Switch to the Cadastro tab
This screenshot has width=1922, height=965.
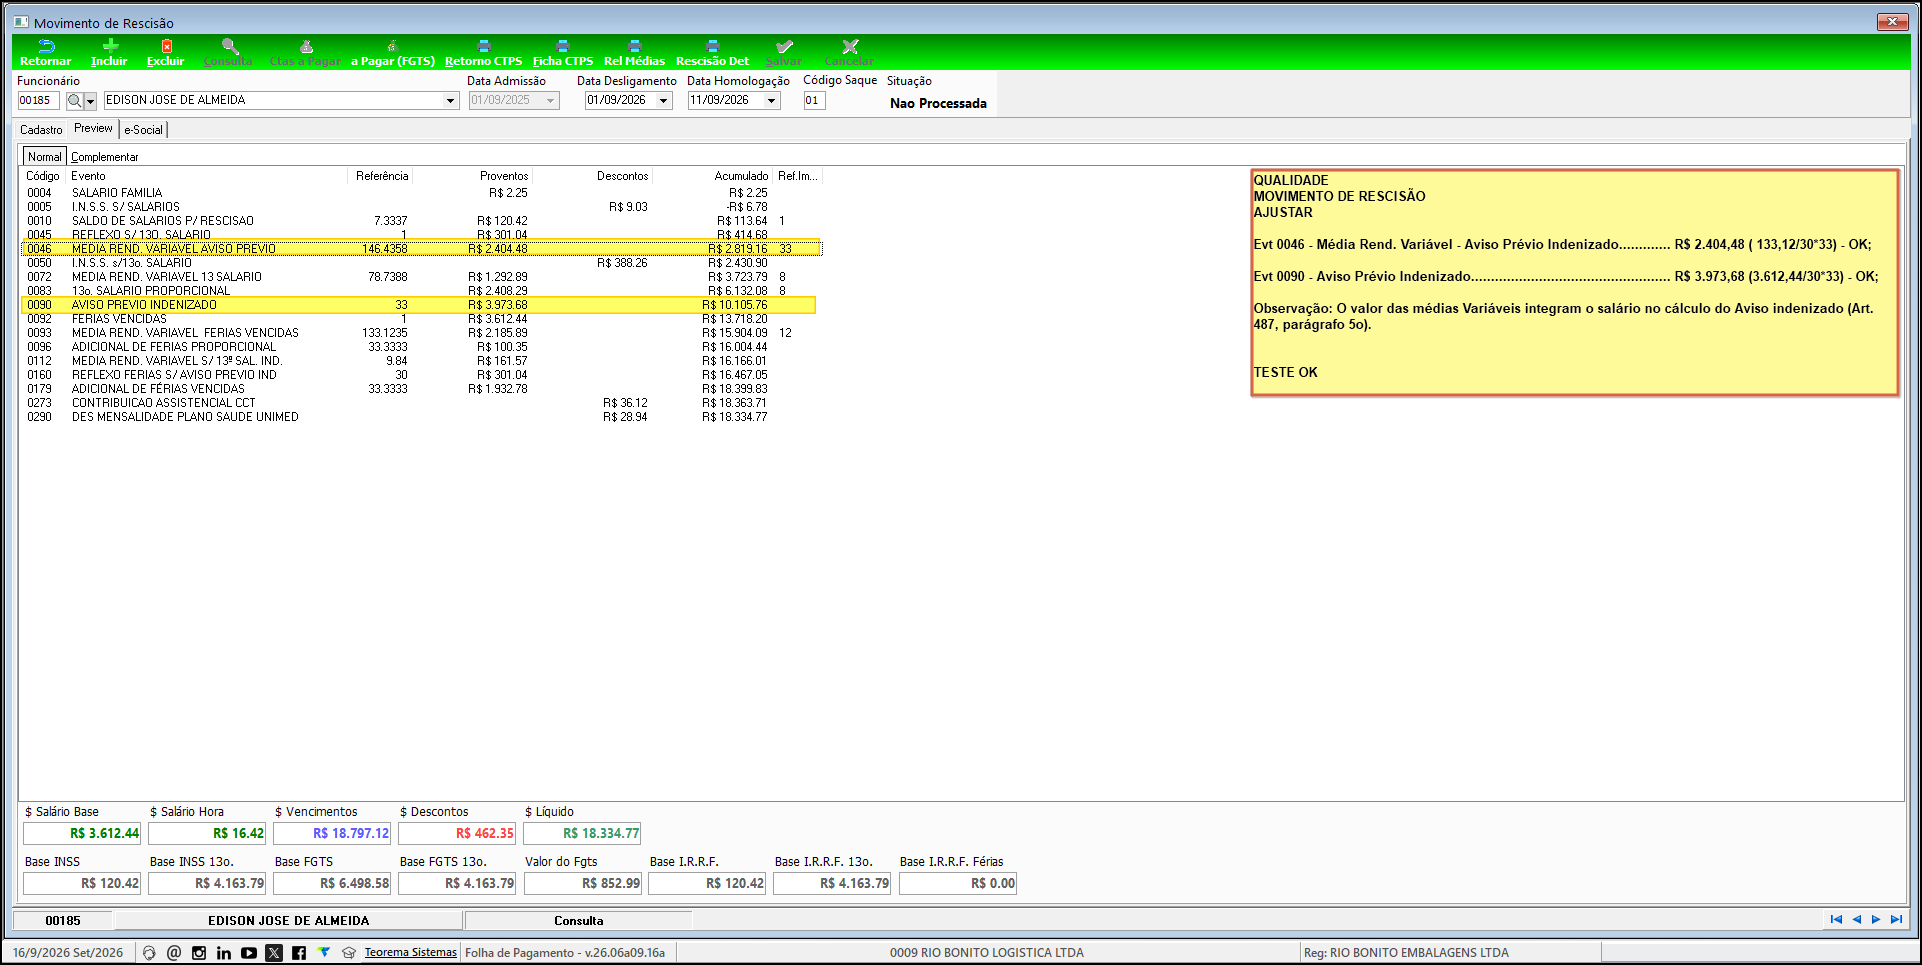click(x=41, y=130)
